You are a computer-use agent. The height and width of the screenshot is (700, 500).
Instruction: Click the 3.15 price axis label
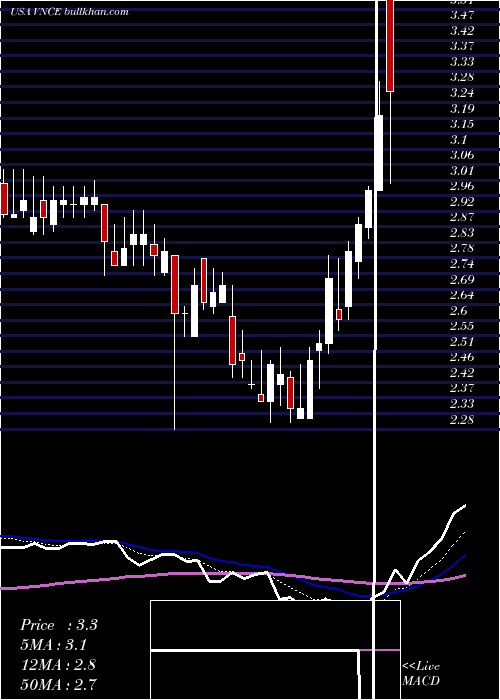point(462,125)
